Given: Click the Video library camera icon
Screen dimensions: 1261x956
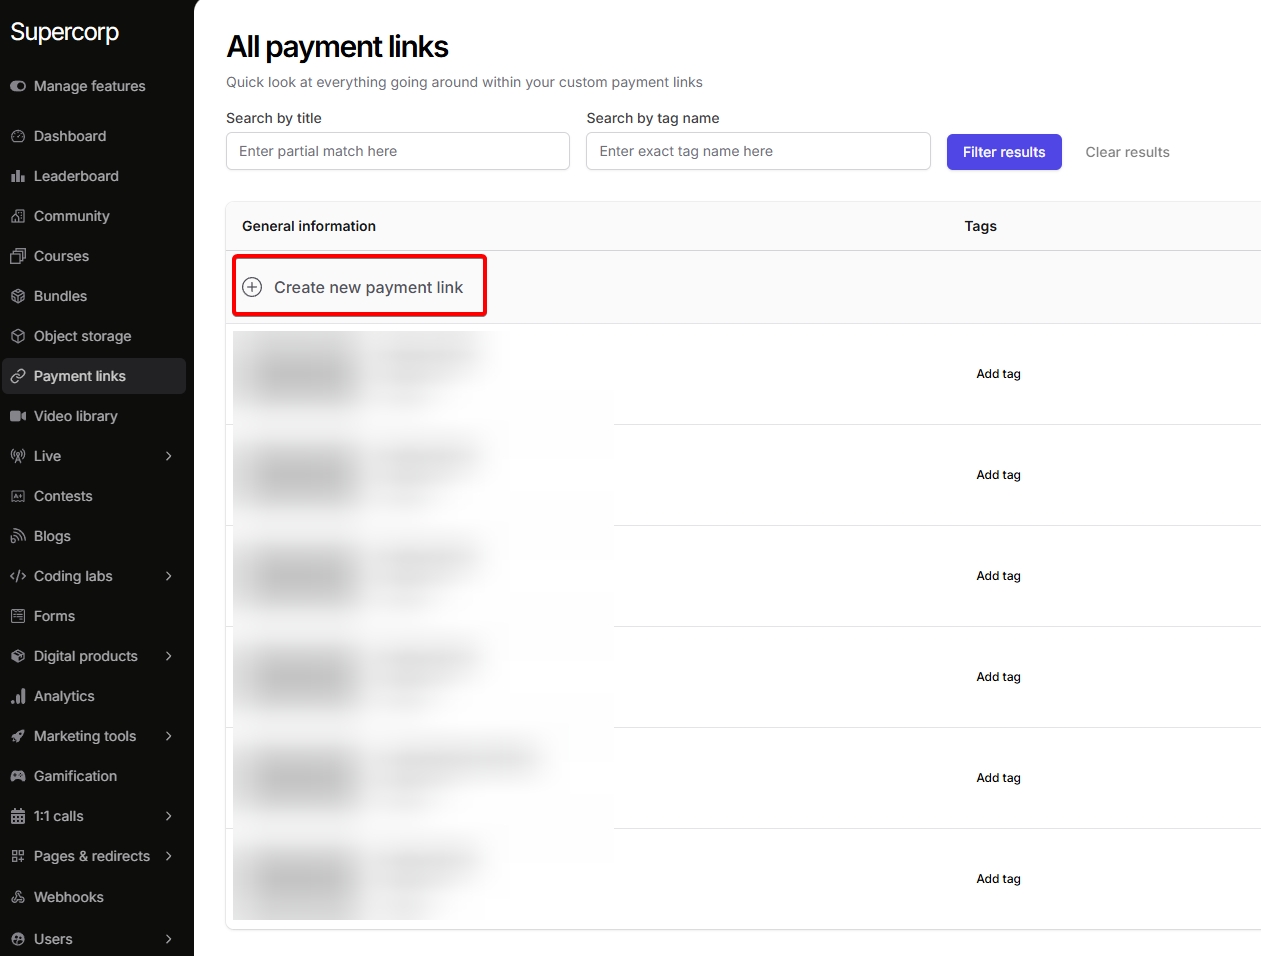Looking at the screenshot, I should (x=18, y=416).
